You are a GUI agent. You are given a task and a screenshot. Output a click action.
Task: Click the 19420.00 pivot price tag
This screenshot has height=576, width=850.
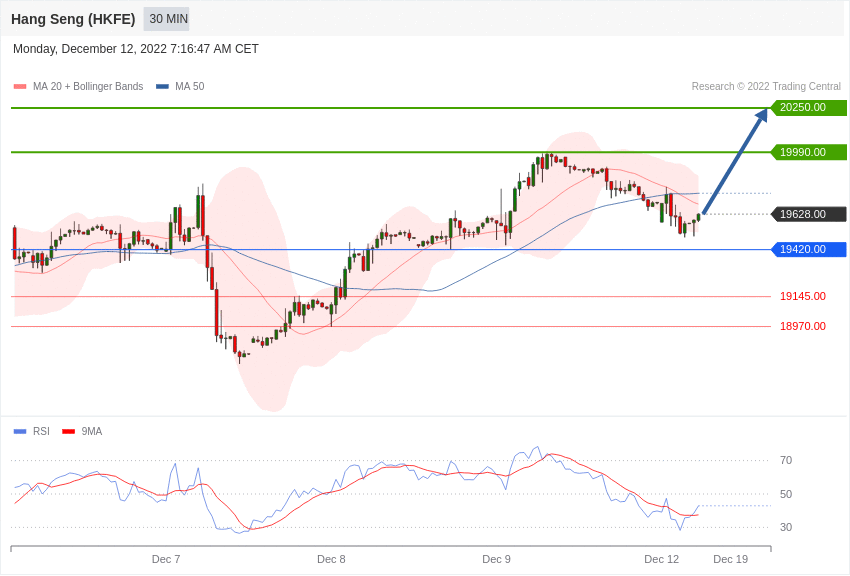pyautogui.click(x=809, y=249)
